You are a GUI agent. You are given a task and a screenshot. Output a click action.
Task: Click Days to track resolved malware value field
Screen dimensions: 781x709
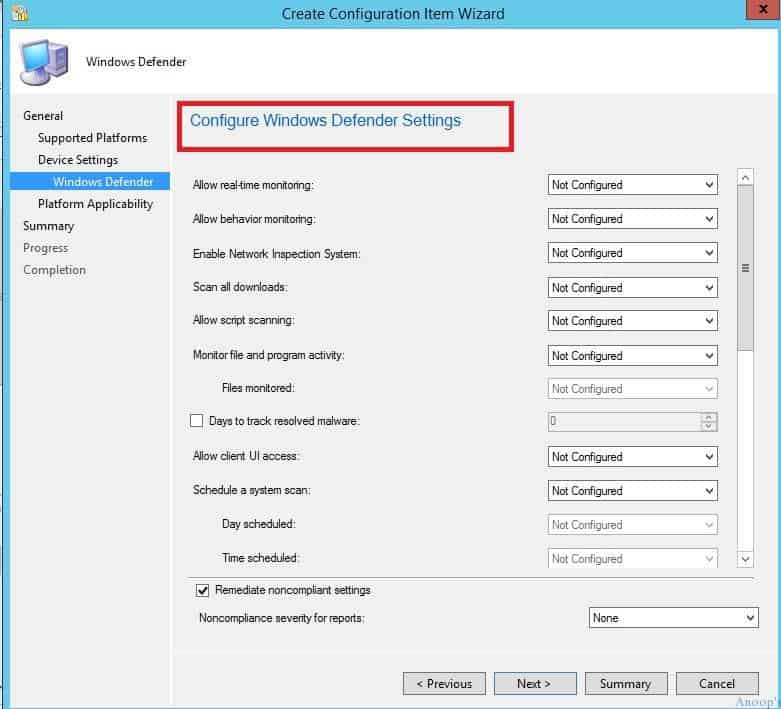pos(624,422)
